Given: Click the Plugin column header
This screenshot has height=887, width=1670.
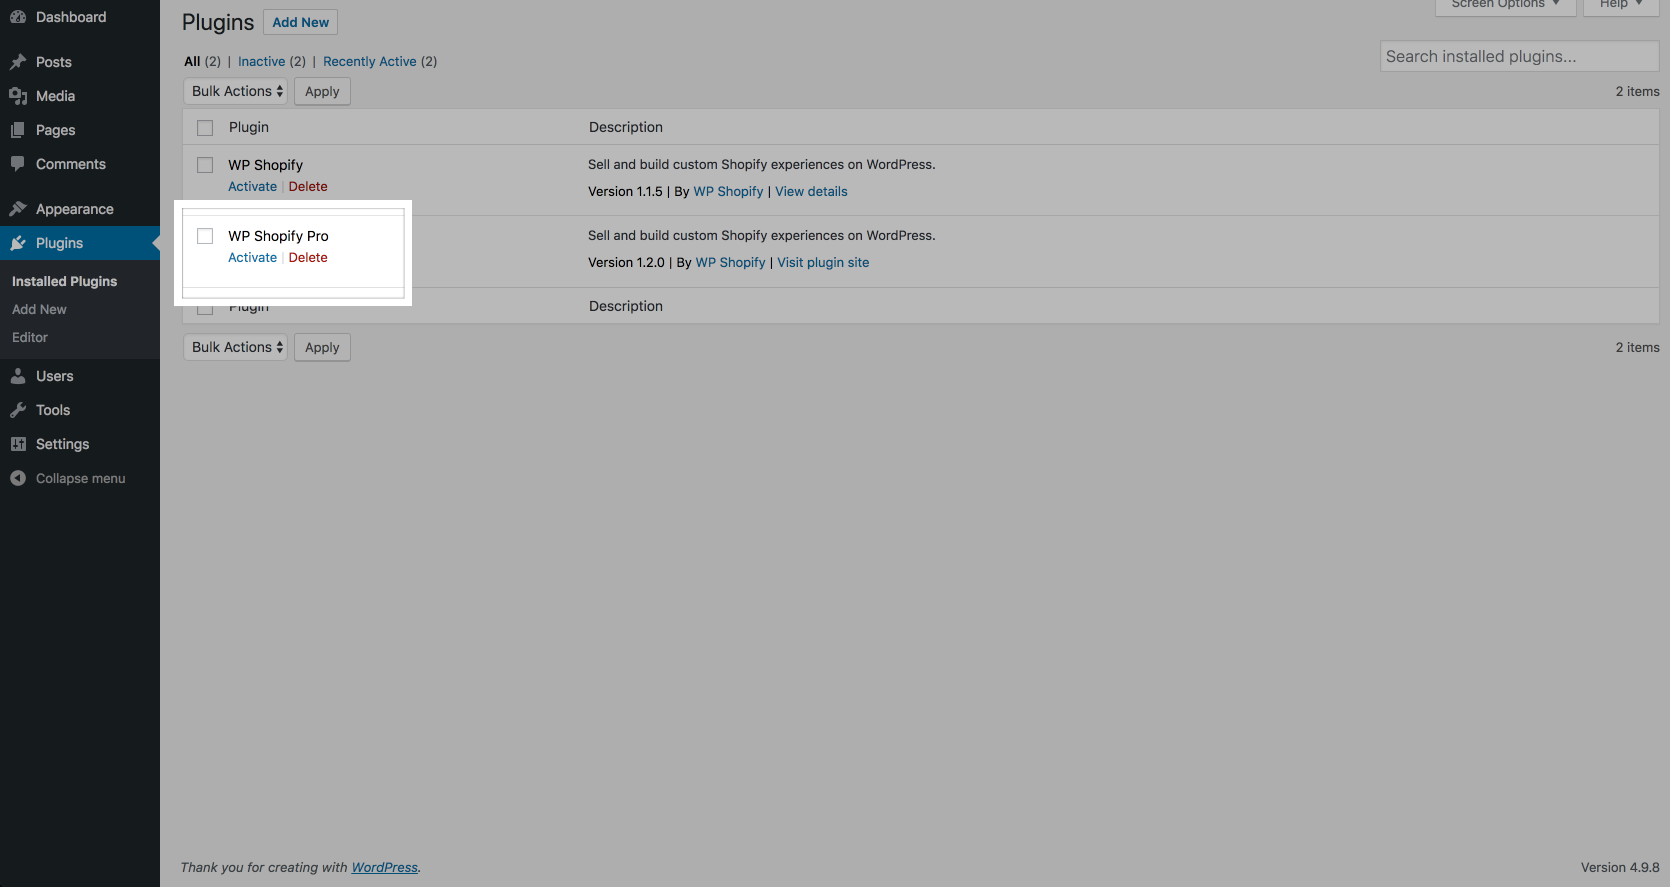Looking at the screenshot, I should pyautogui.click(x=249, y=127).
